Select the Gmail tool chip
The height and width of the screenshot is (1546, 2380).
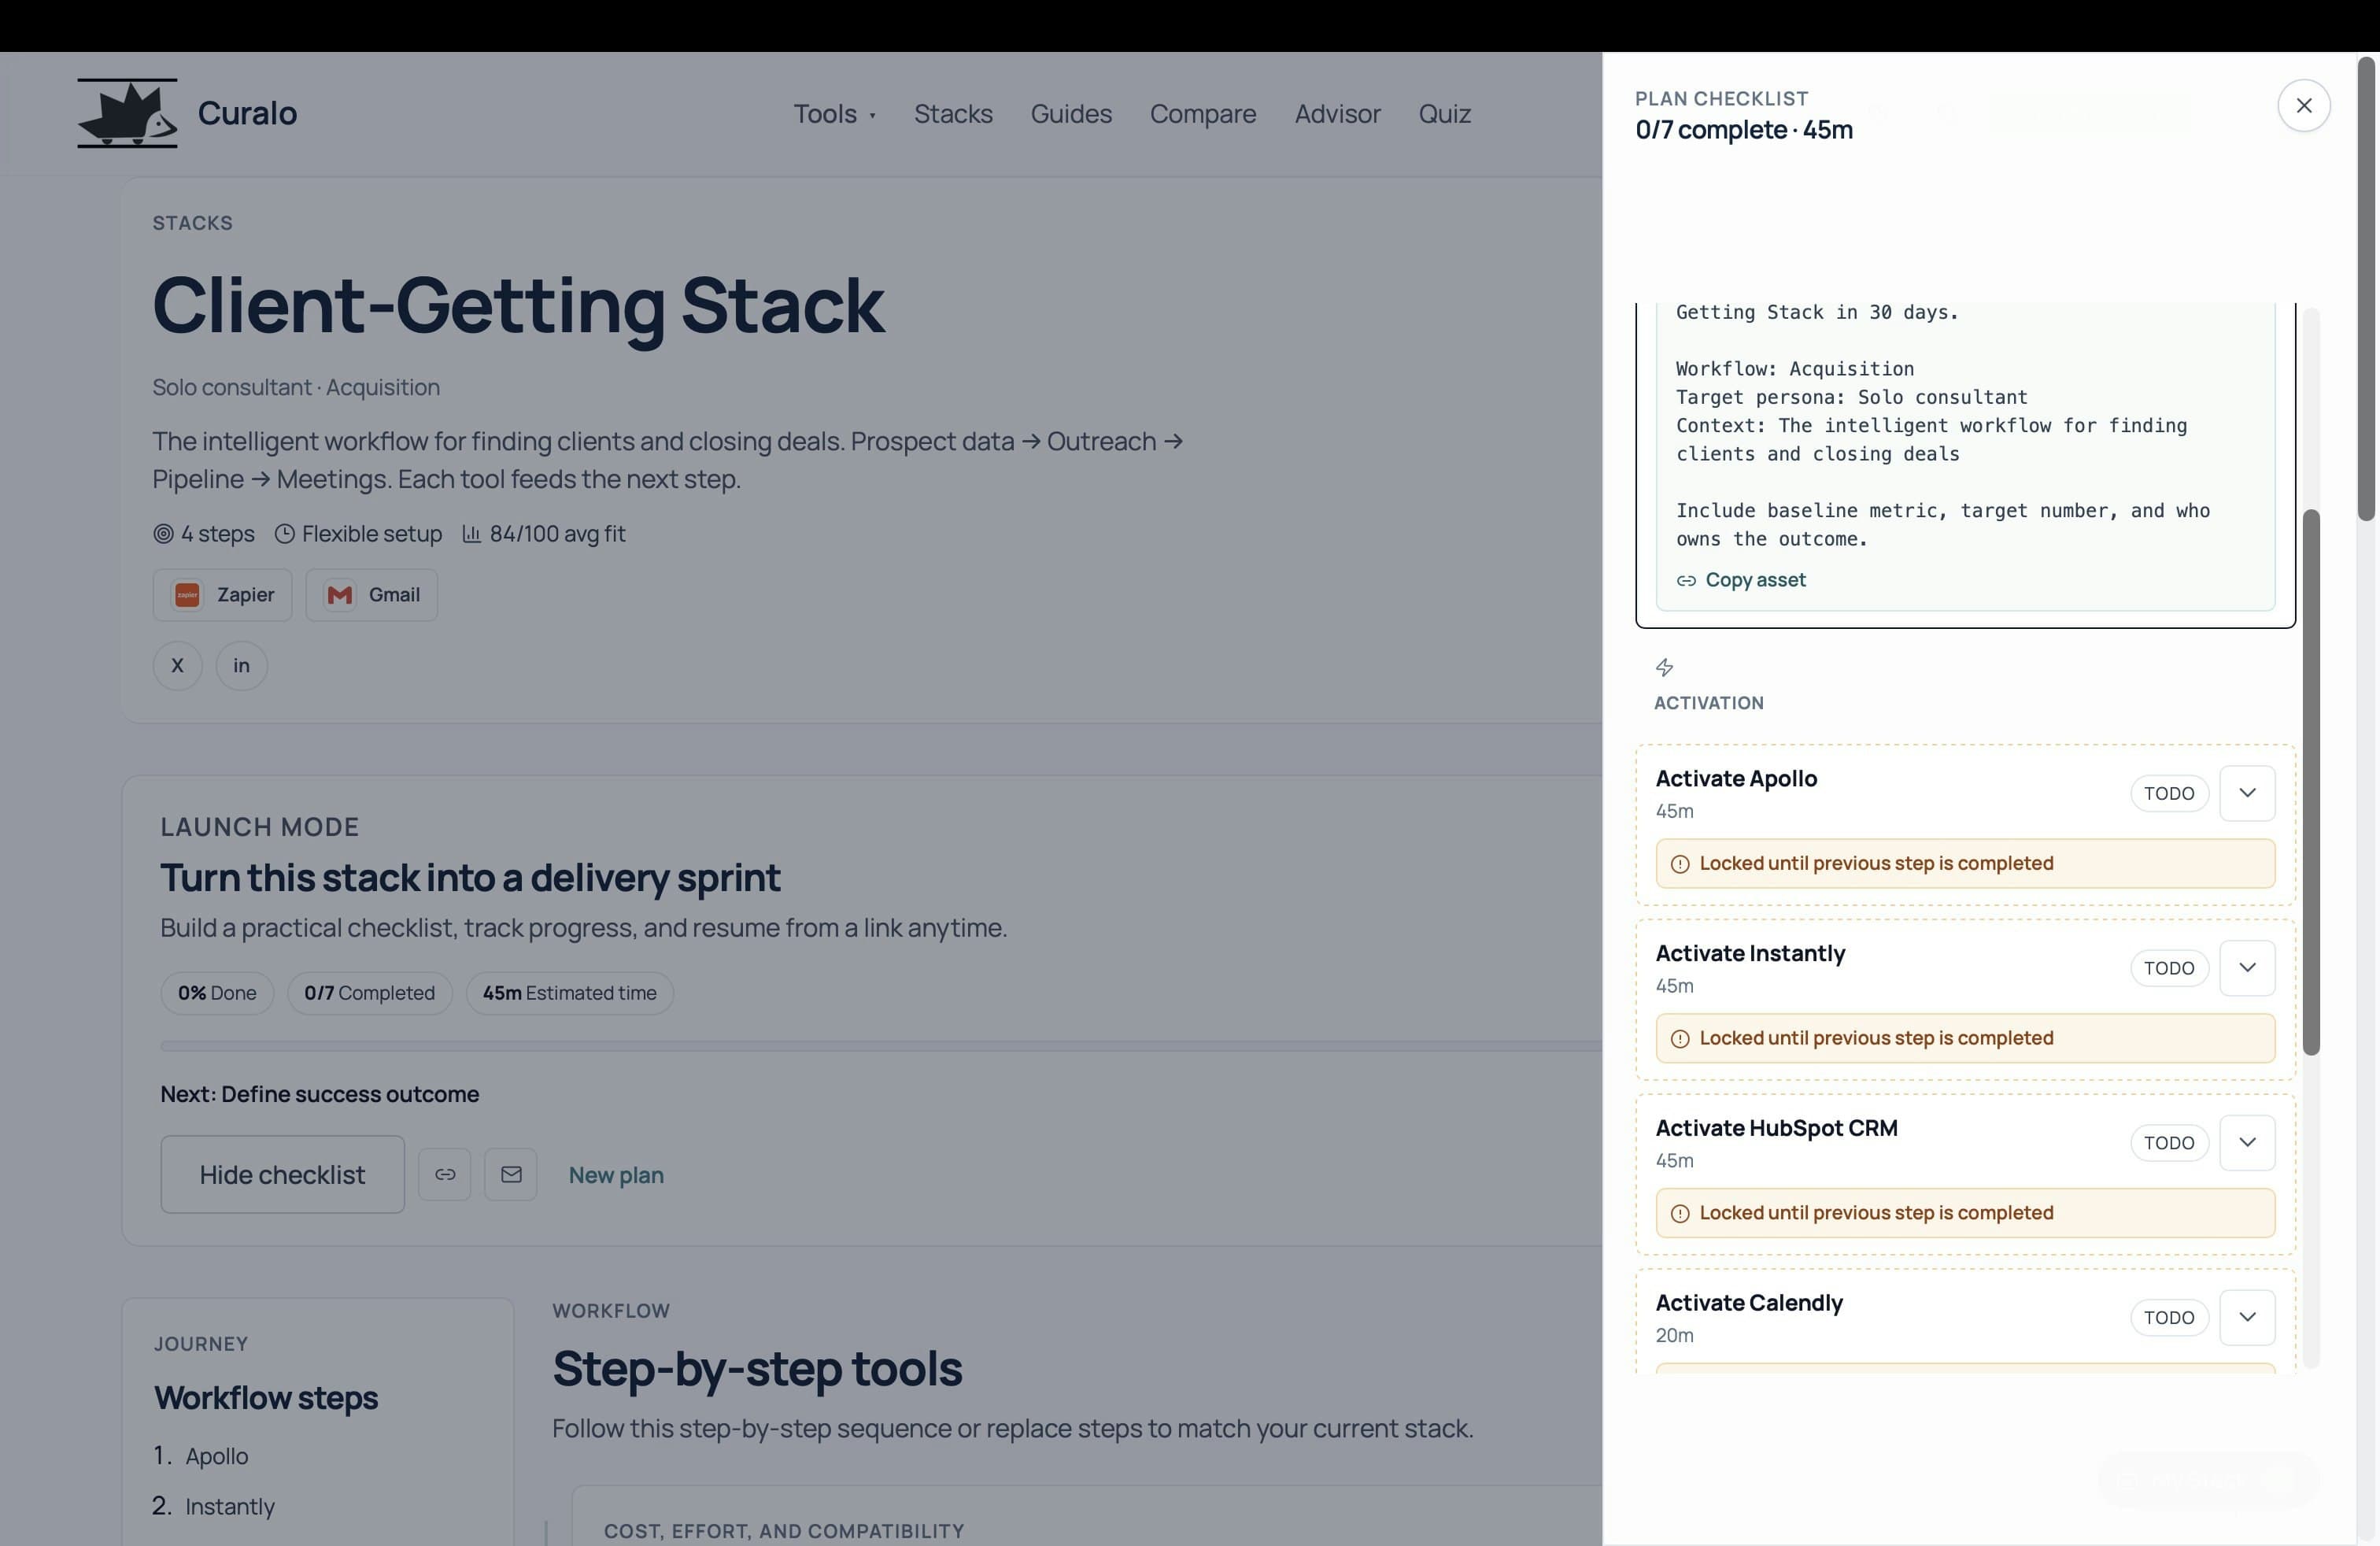(x=371, y=594)
